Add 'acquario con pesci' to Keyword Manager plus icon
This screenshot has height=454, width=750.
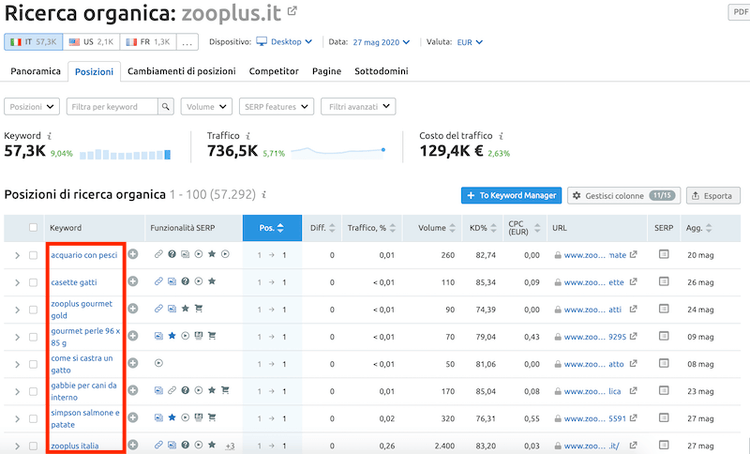[x=133, y=255]
